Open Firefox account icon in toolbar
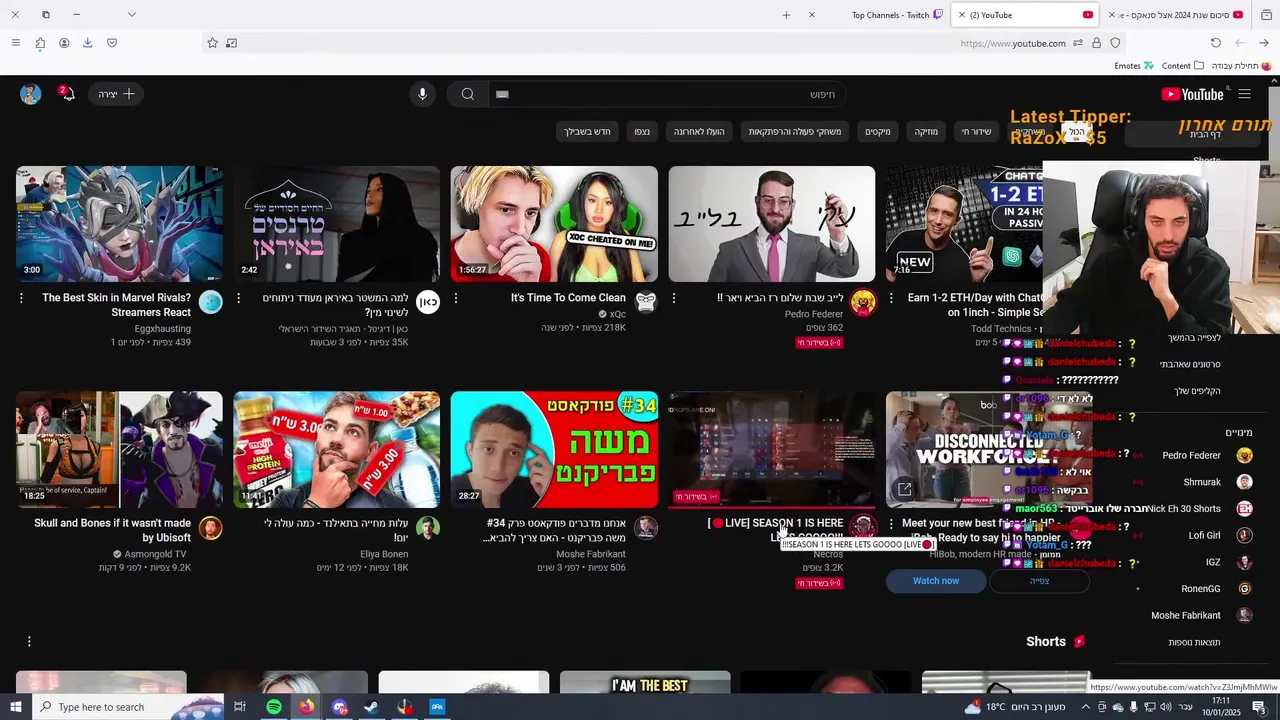The height and width of the screenshot is (720, 1280). (64, 43)
